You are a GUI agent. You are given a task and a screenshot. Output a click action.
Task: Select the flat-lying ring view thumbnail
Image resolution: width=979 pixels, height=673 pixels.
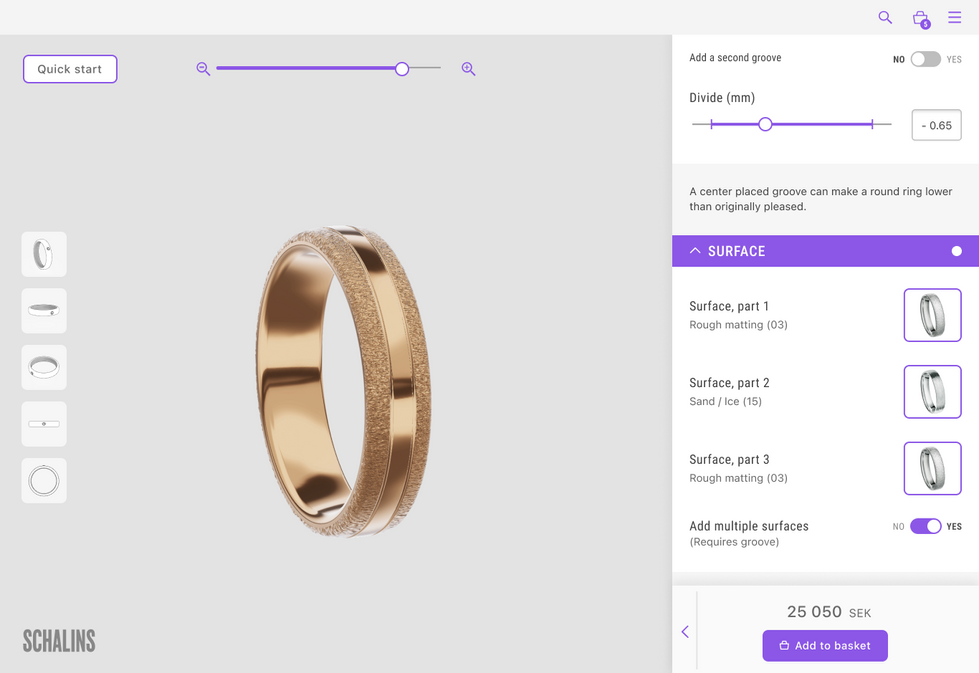coord(44,367)
